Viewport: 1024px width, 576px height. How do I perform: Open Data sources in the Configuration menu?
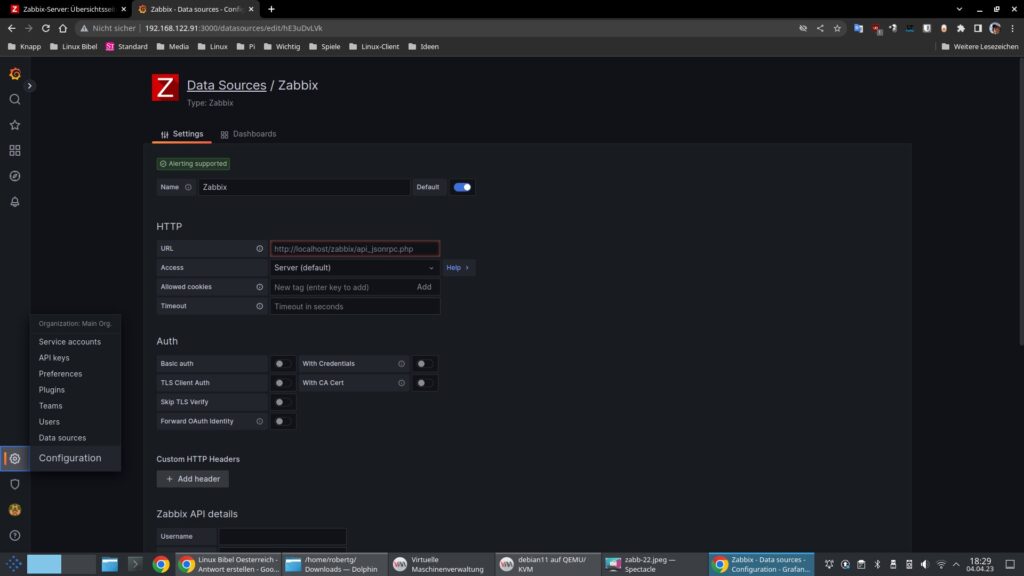(x=62, y=438)
